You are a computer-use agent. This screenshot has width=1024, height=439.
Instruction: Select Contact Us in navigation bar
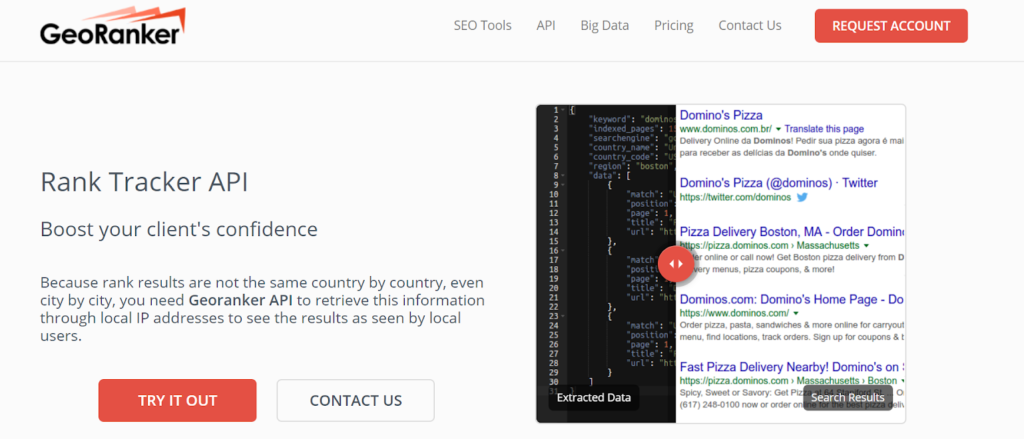pyautogui.click(x=750, y=26)
